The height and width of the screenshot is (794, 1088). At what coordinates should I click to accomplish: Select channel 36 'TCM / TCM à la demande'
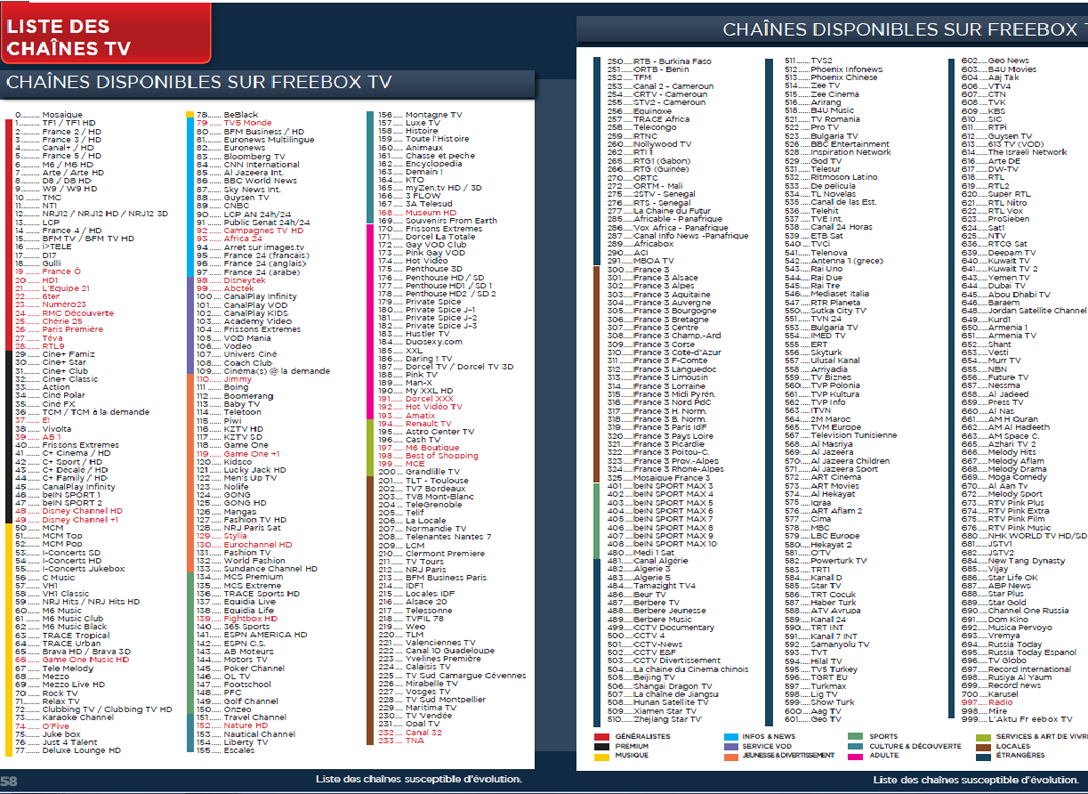(82, 412)
